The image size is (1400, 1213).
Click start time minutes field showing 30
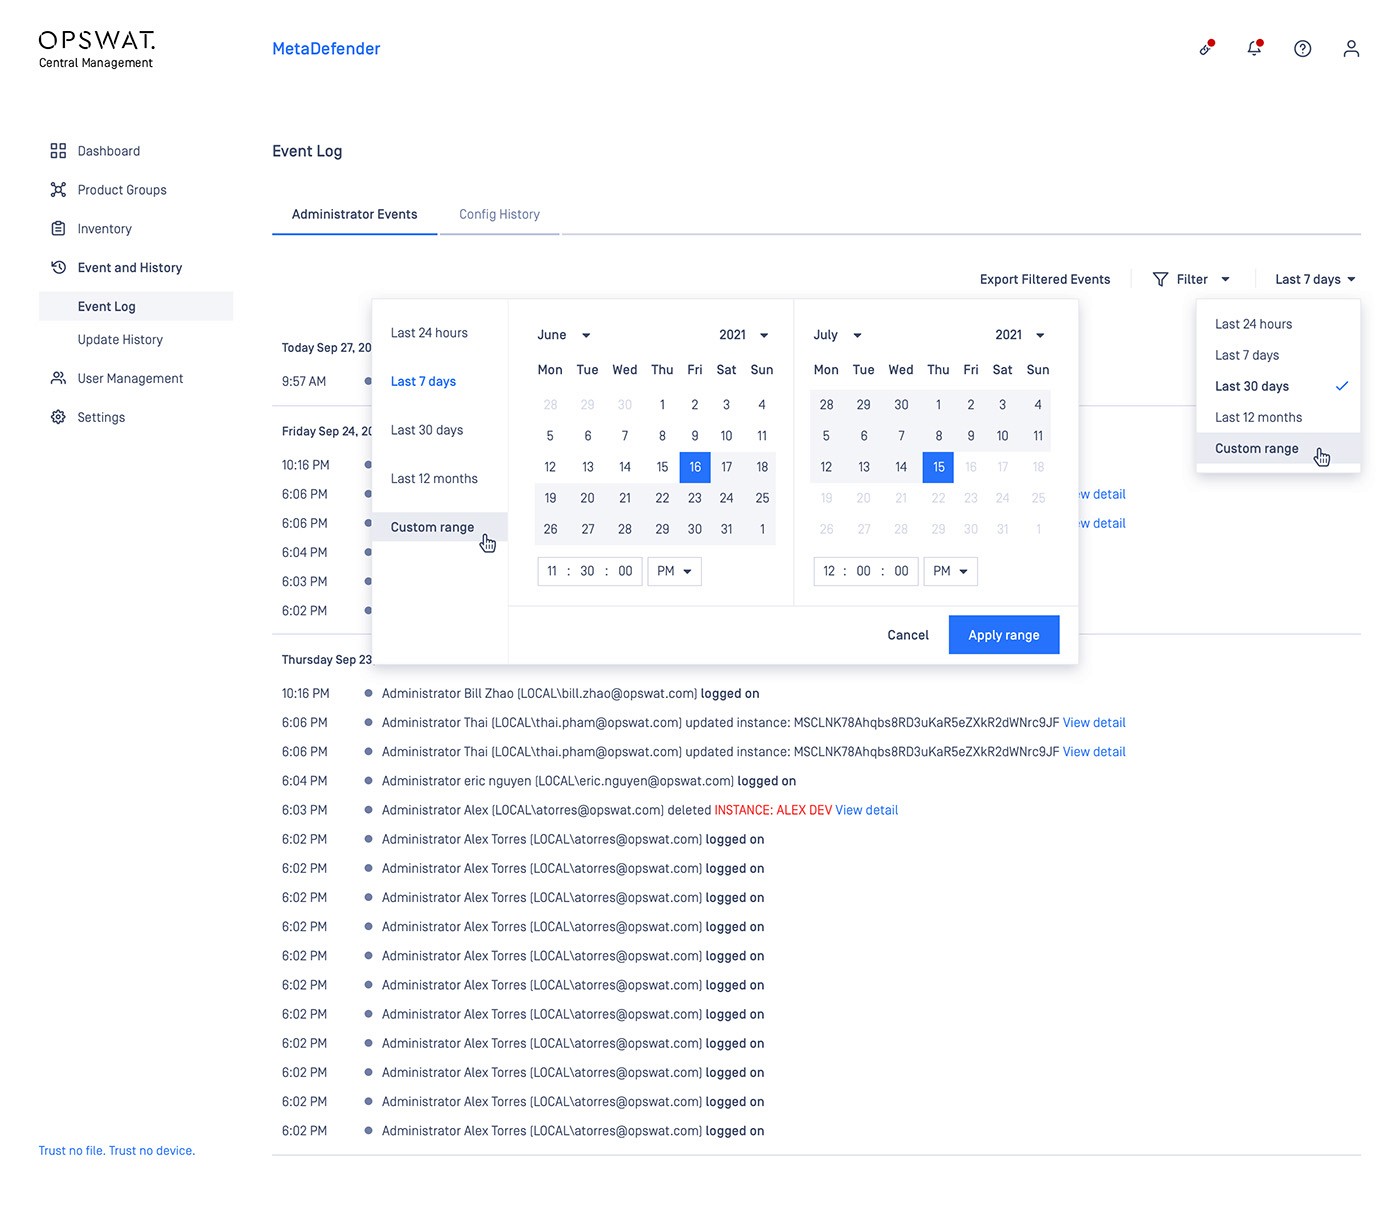pyautogui.click(x=587, y=571)
